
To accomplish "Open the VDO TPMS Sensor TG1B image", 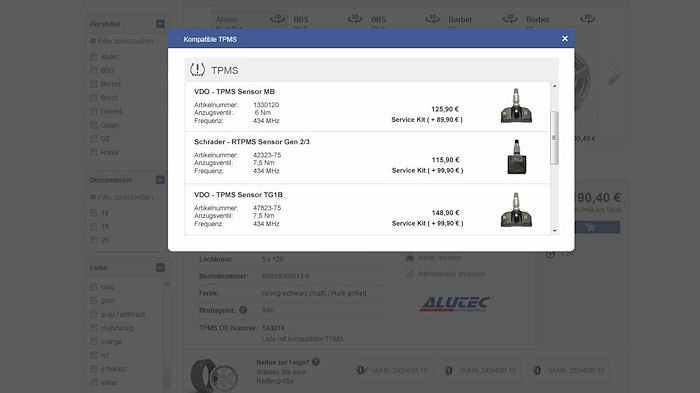I will [516, 210].
